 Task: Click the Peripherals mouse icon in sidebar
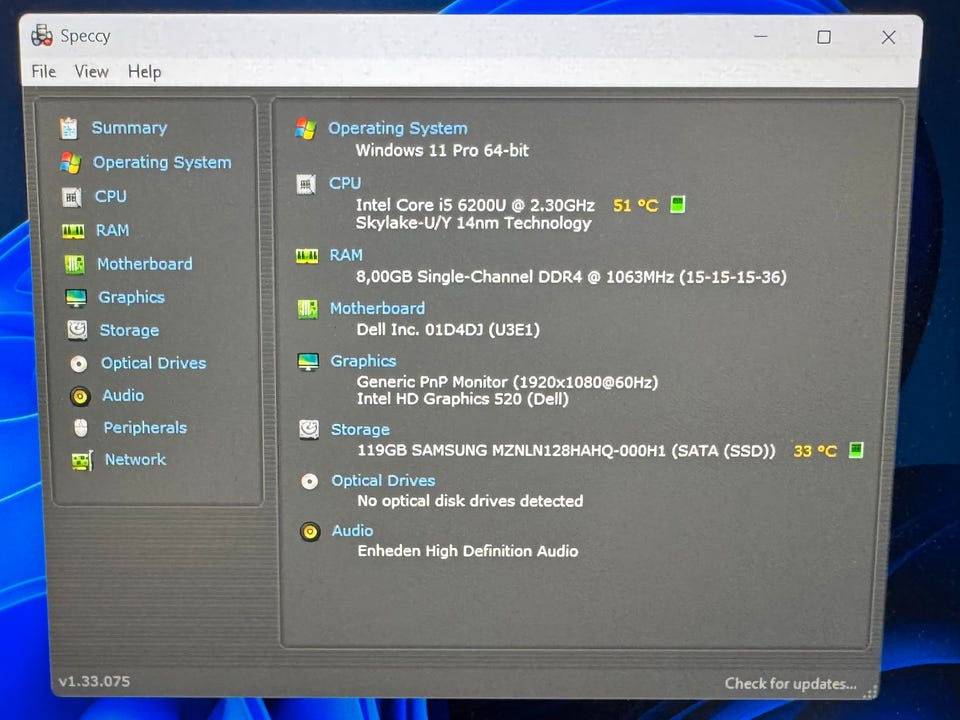(x=81, y=428)
